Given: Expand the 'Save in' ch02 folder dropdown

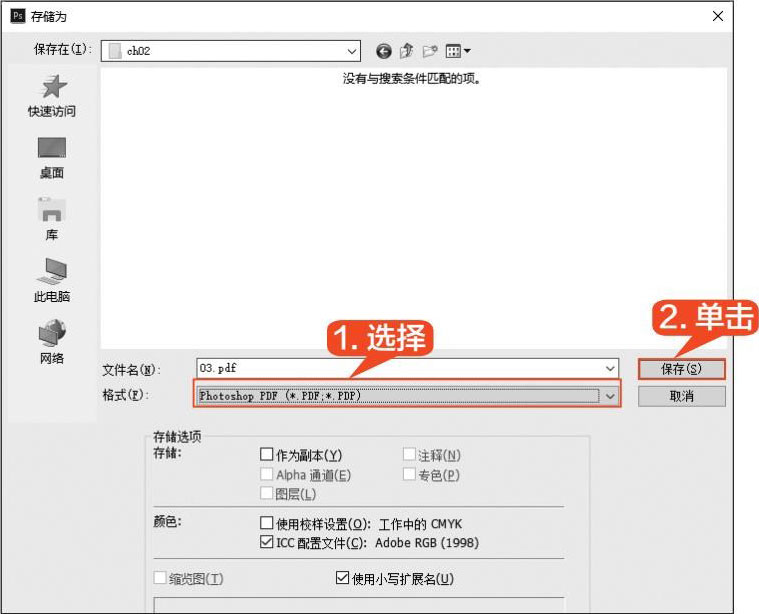Looking at the screenshot, I should click(352, 51).
